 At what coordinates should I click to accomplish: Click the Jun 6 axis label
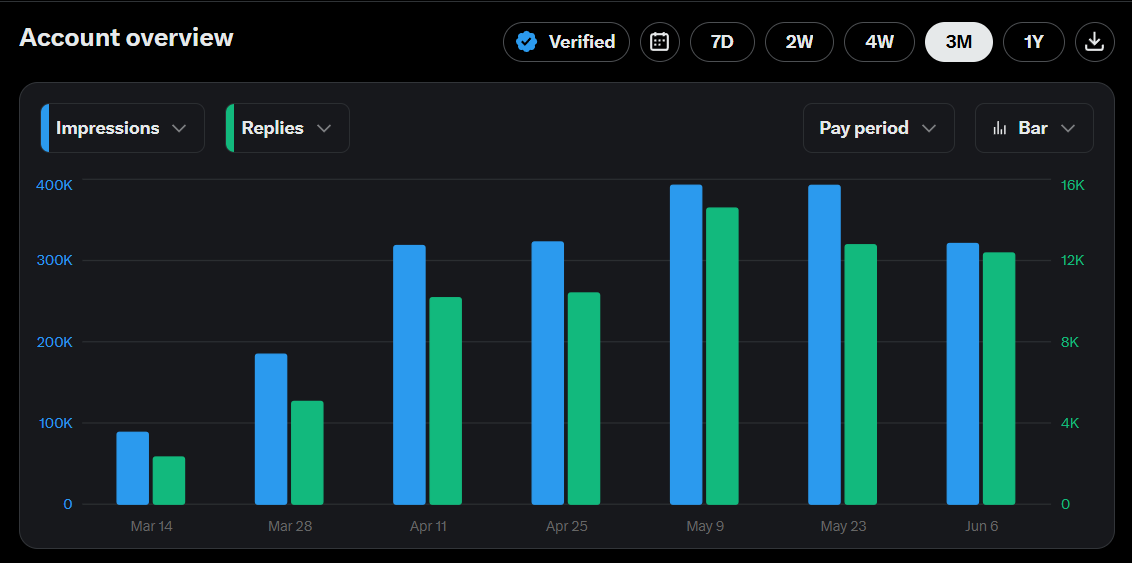tap(982, 526)
